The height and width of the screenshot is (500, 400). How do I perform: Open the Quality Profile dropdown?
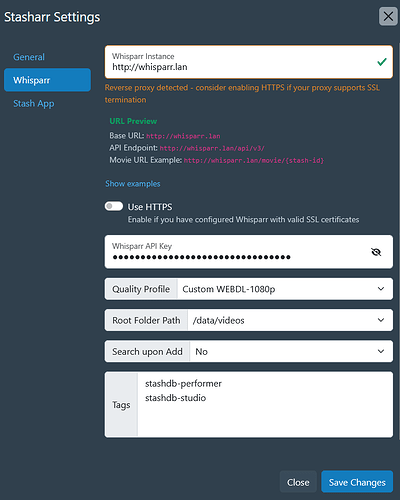(285, 289)
